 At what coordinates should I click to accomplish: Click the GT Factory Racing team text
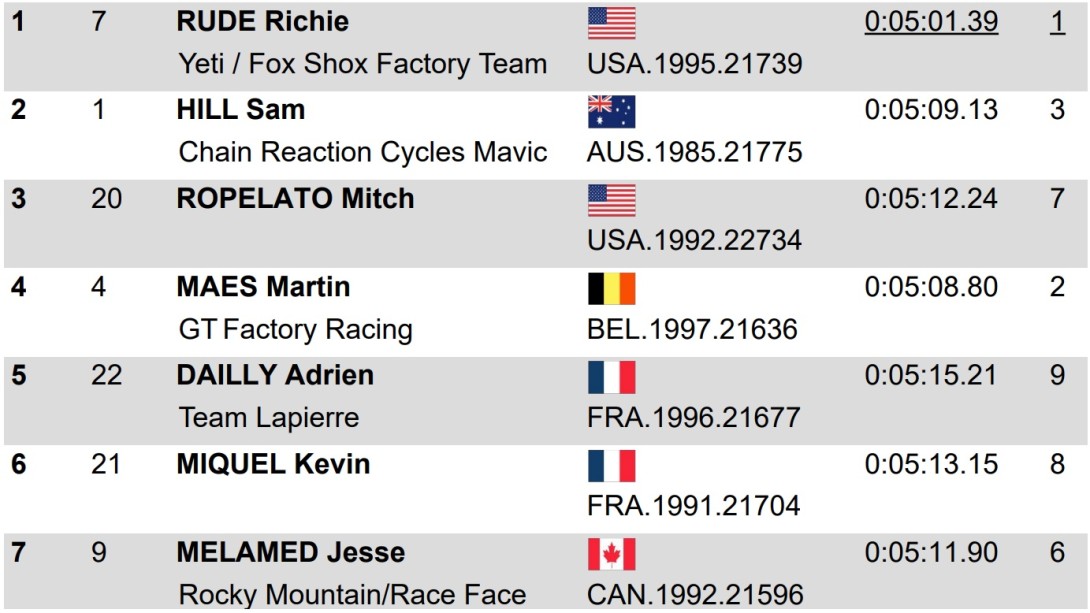click(295, 329)
